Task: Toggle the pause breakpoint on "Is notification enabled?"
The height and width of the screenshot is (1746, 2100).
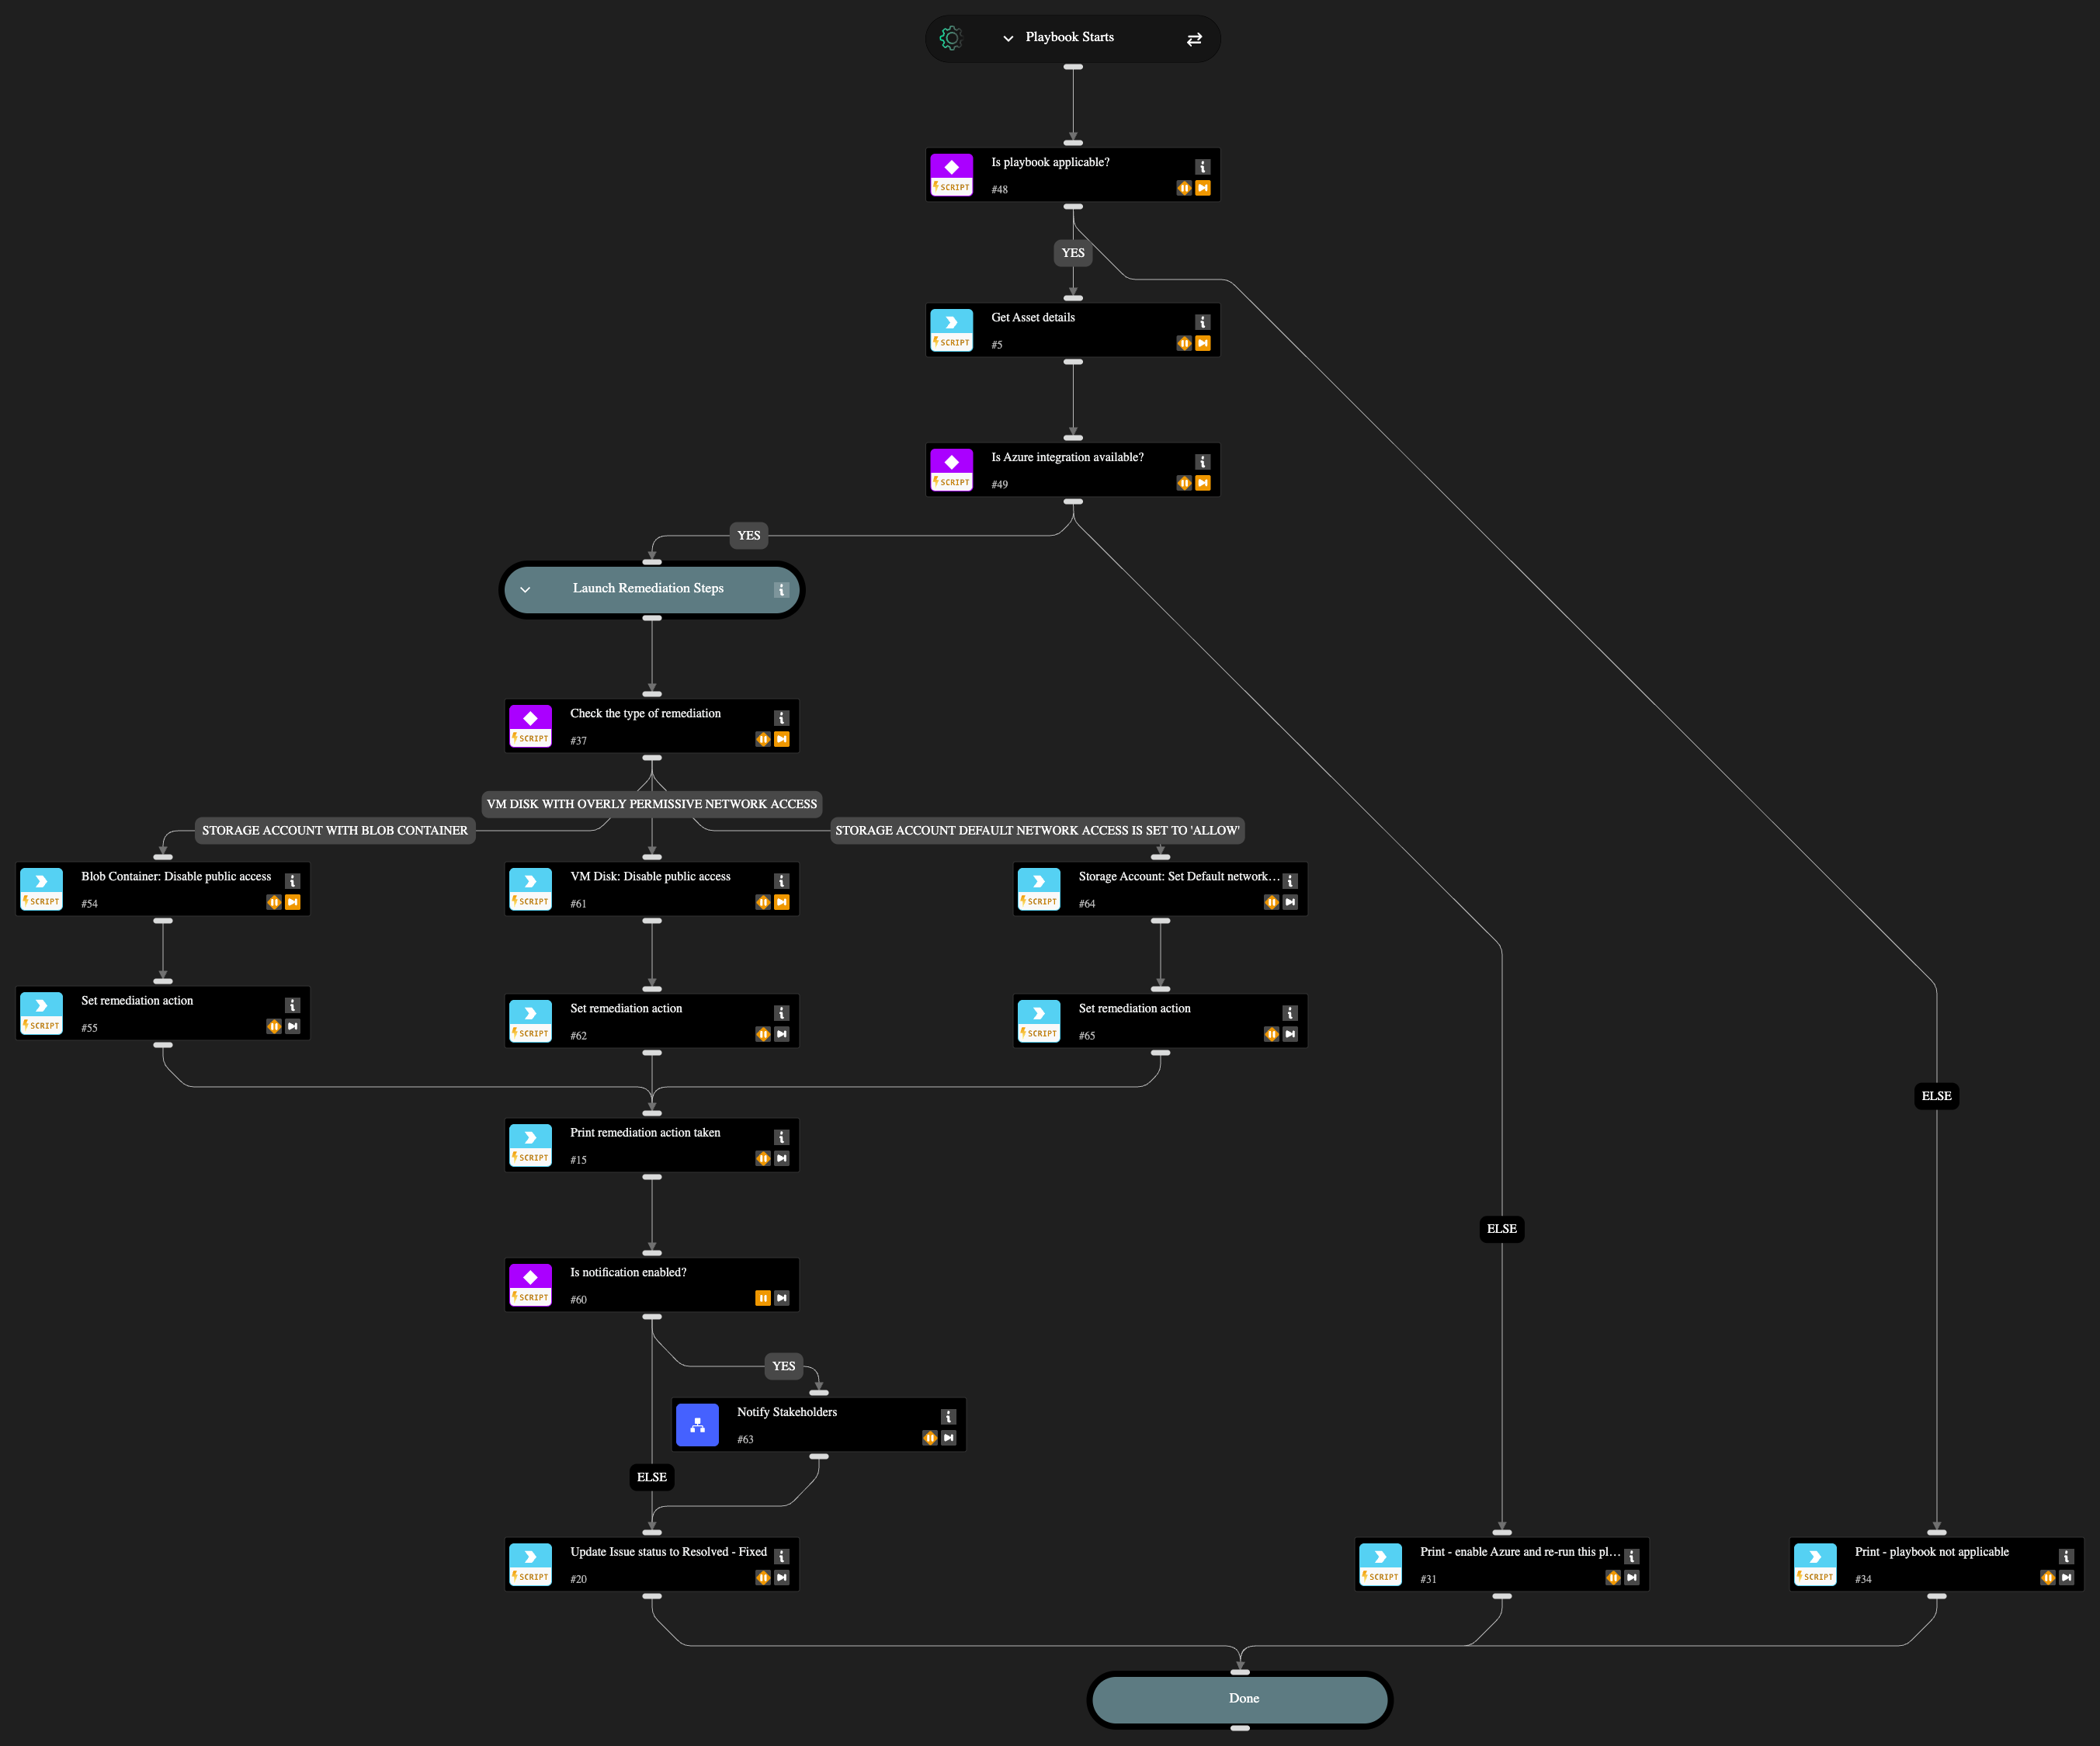Action: point(763,1298)
